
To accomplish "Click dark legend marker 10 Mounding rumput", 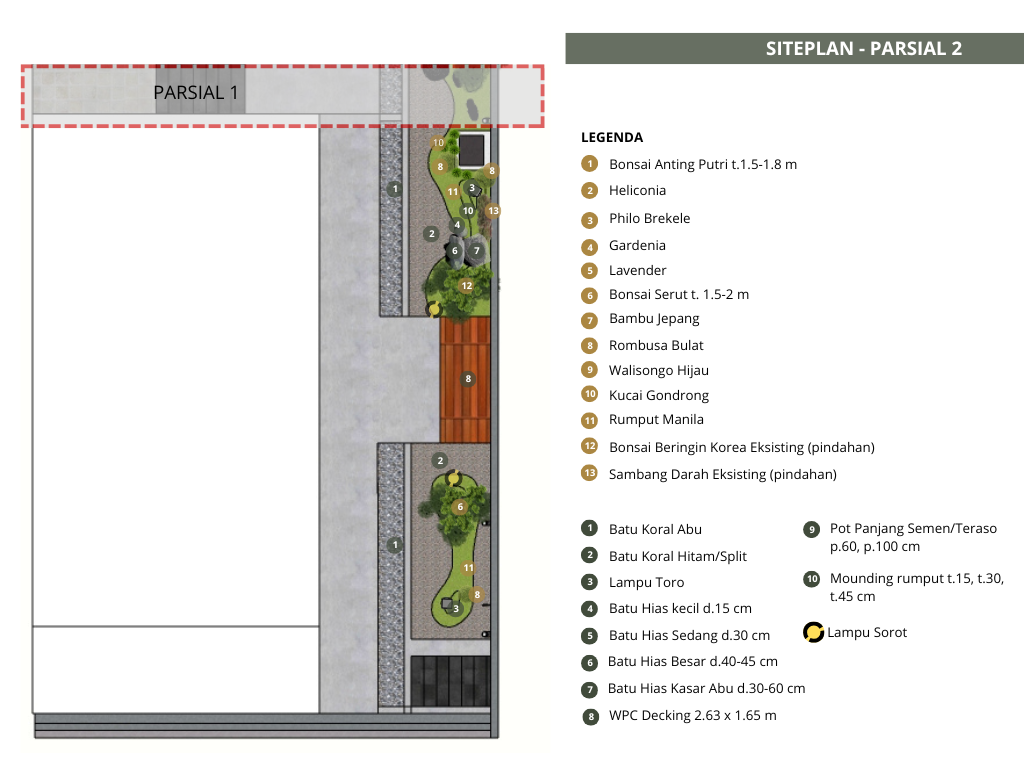I will coord(812,579).
